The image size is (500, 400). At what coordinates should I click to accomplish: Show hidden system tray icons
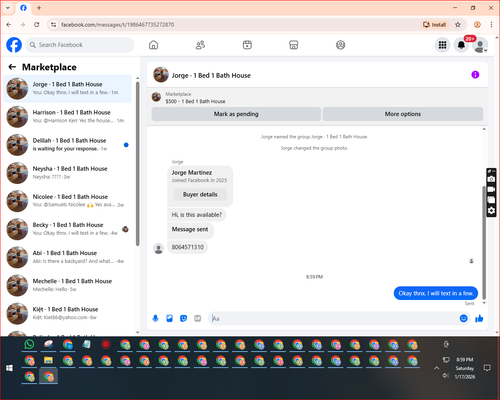pyautogui.click(x=437, y=368)
